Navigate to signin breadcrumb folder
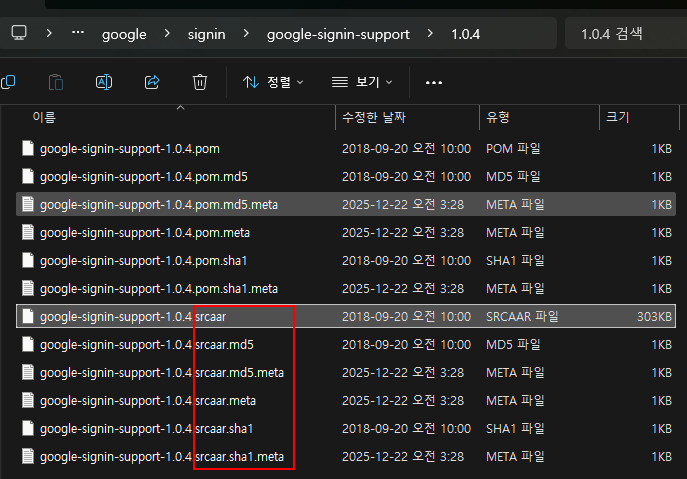Viewport: 687px width, 479px height. (x=206, y=34)
